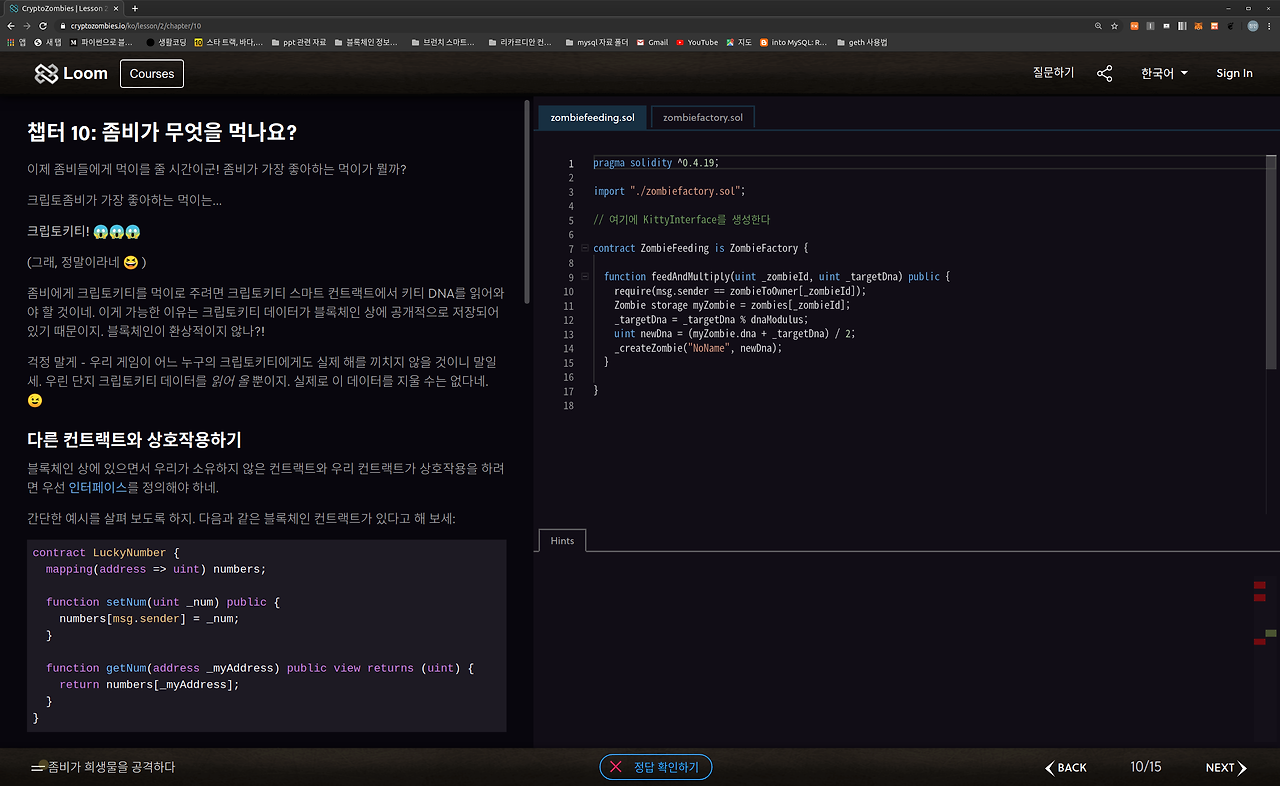Image resolution: width=1280 pixels, height=786 pixels.
Task: Click Sign In
Action: point(1234,73)
